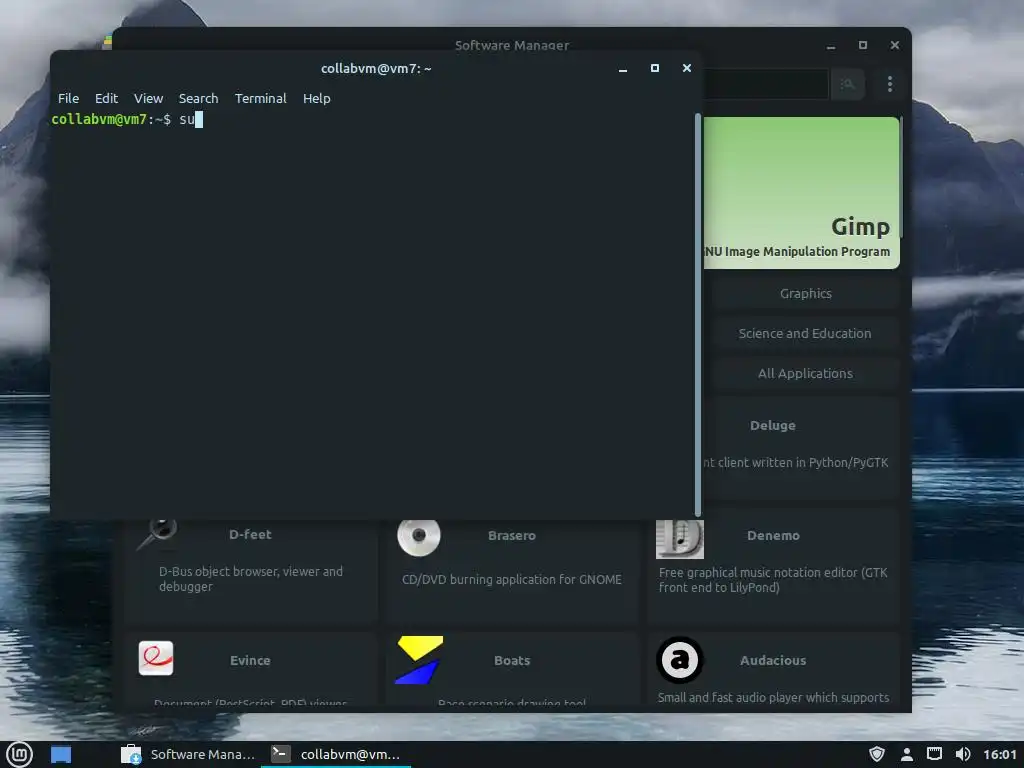Open the D-feet app title
This screenshot has height=768, width=1024.
pos(250,534)
